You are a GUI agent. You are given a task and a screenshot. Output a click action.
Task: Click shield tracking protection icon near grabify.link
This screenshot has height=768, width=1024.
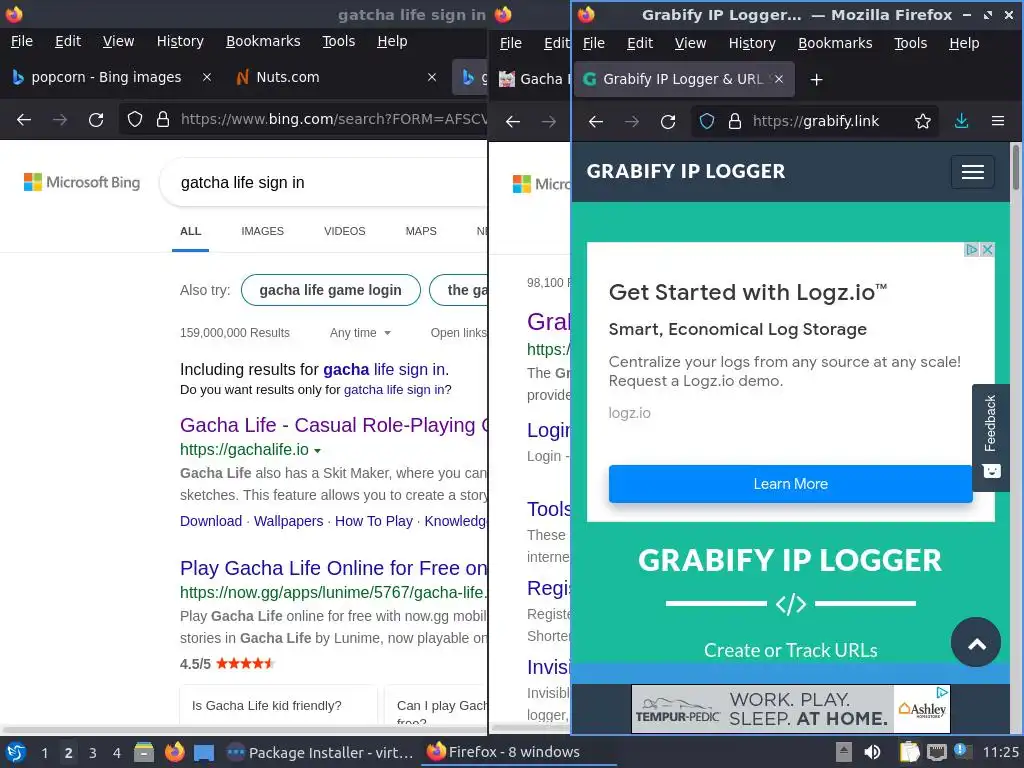(707, 121)
